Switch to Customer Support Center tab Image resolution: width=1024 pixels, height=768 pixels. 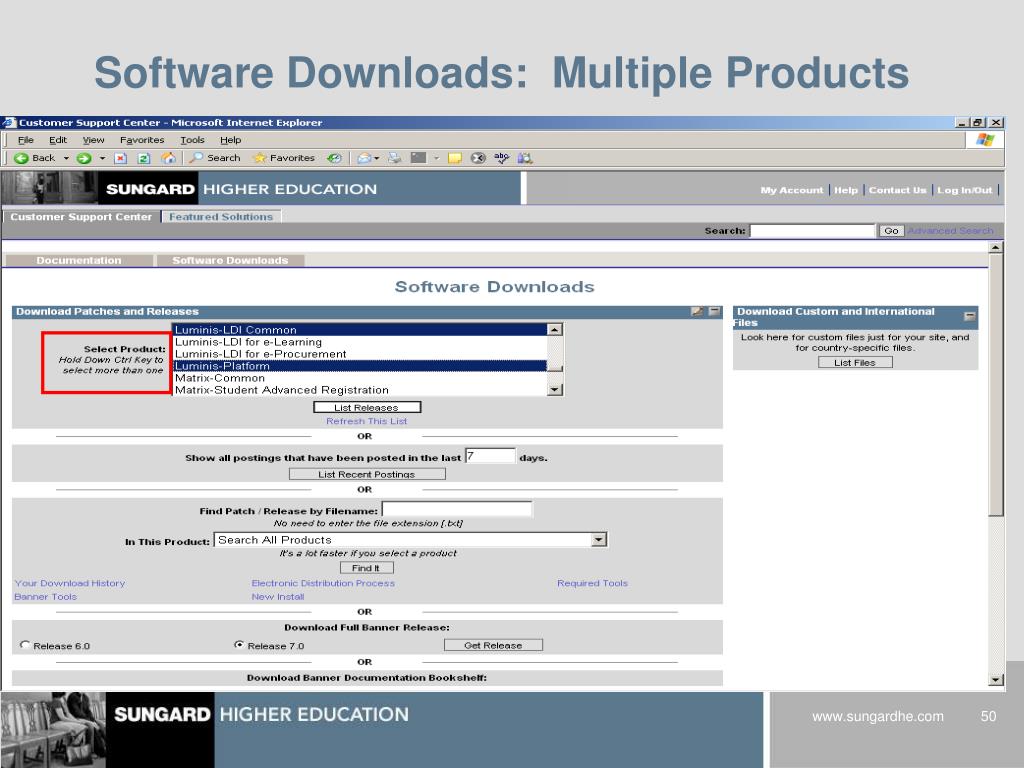[81, 216]
